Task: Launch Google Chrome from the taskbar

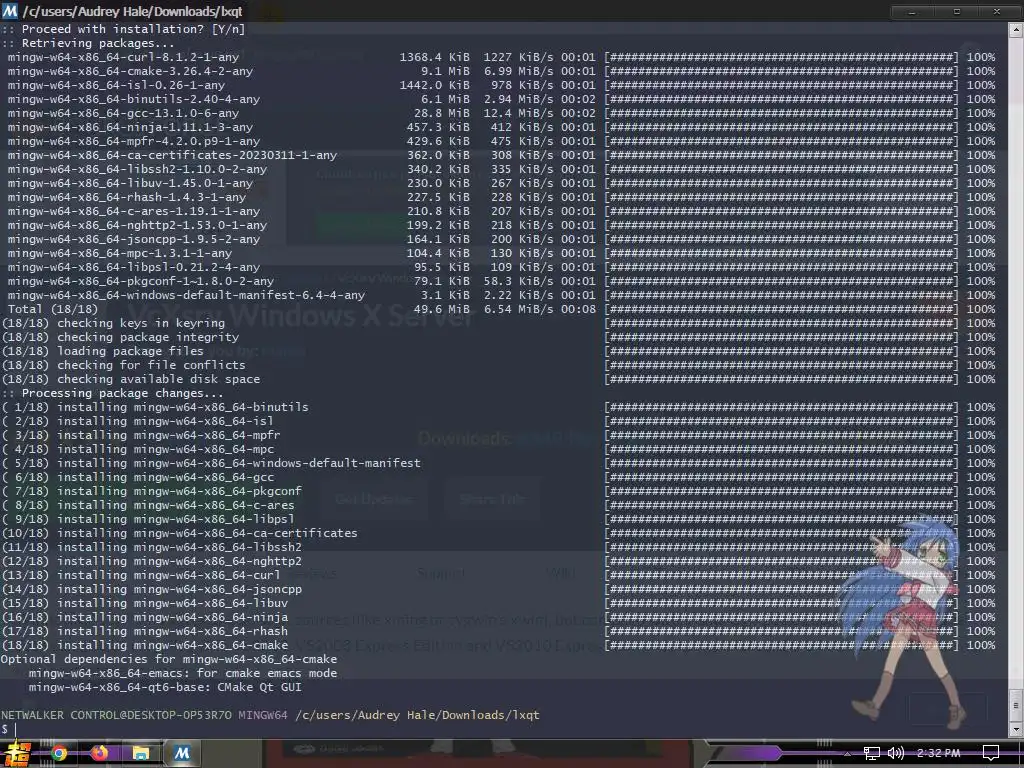Action: [59, 754]
